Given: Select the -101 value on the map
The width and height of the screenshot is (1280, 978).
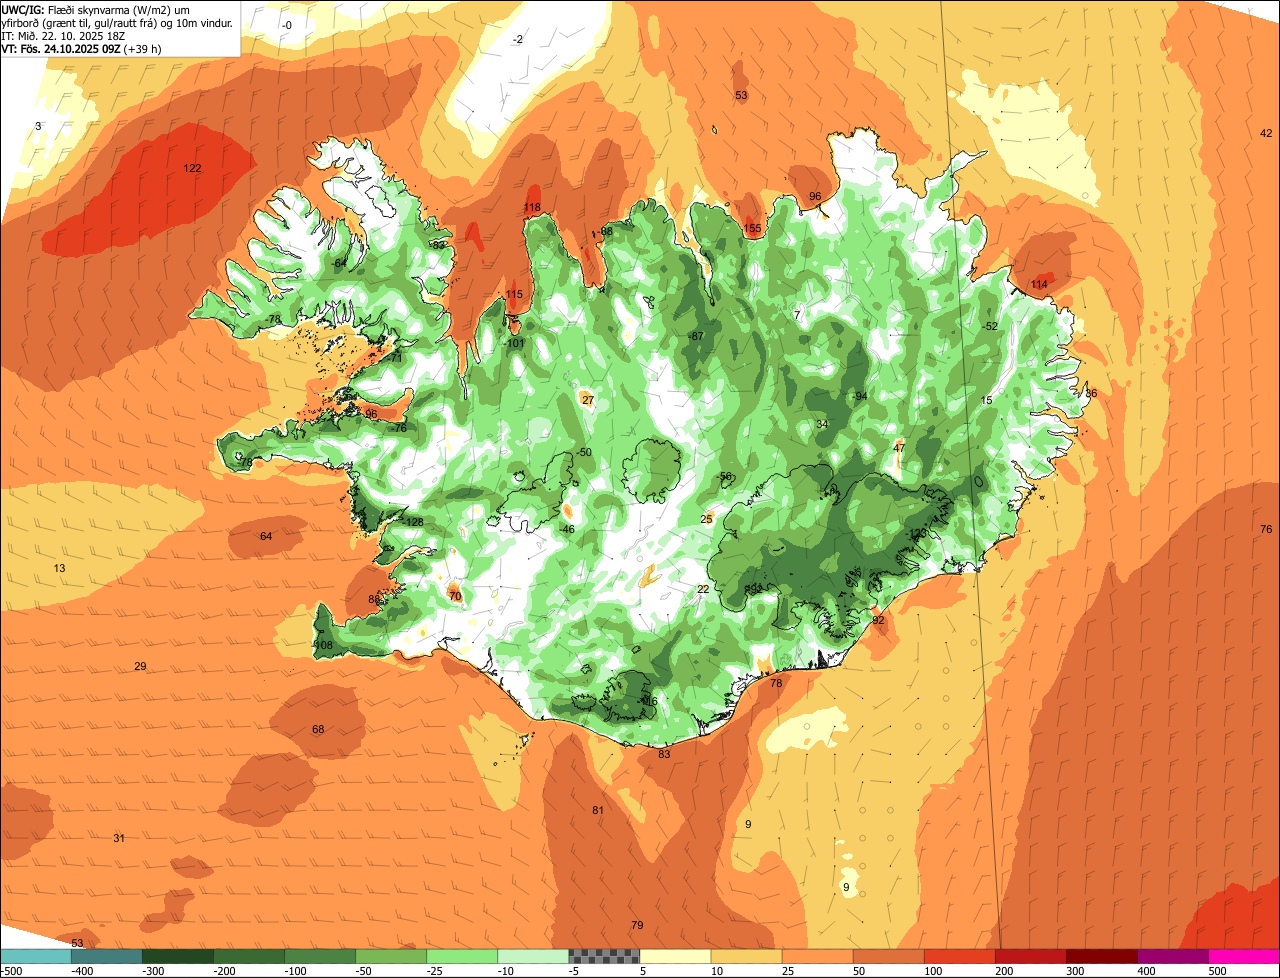Looking at the screenshot, I should pyautogui.click(x=515, y=343).
